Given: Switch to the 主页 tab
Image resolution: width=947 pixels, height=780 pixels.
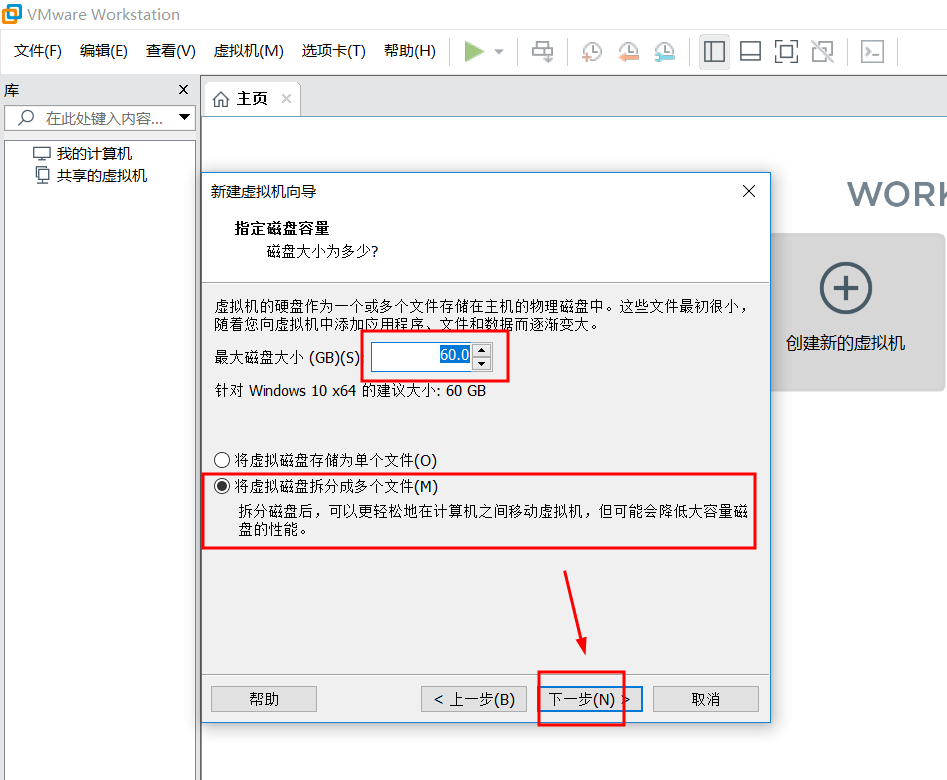Looking at the screenshot, I should (x=252, y=98).
